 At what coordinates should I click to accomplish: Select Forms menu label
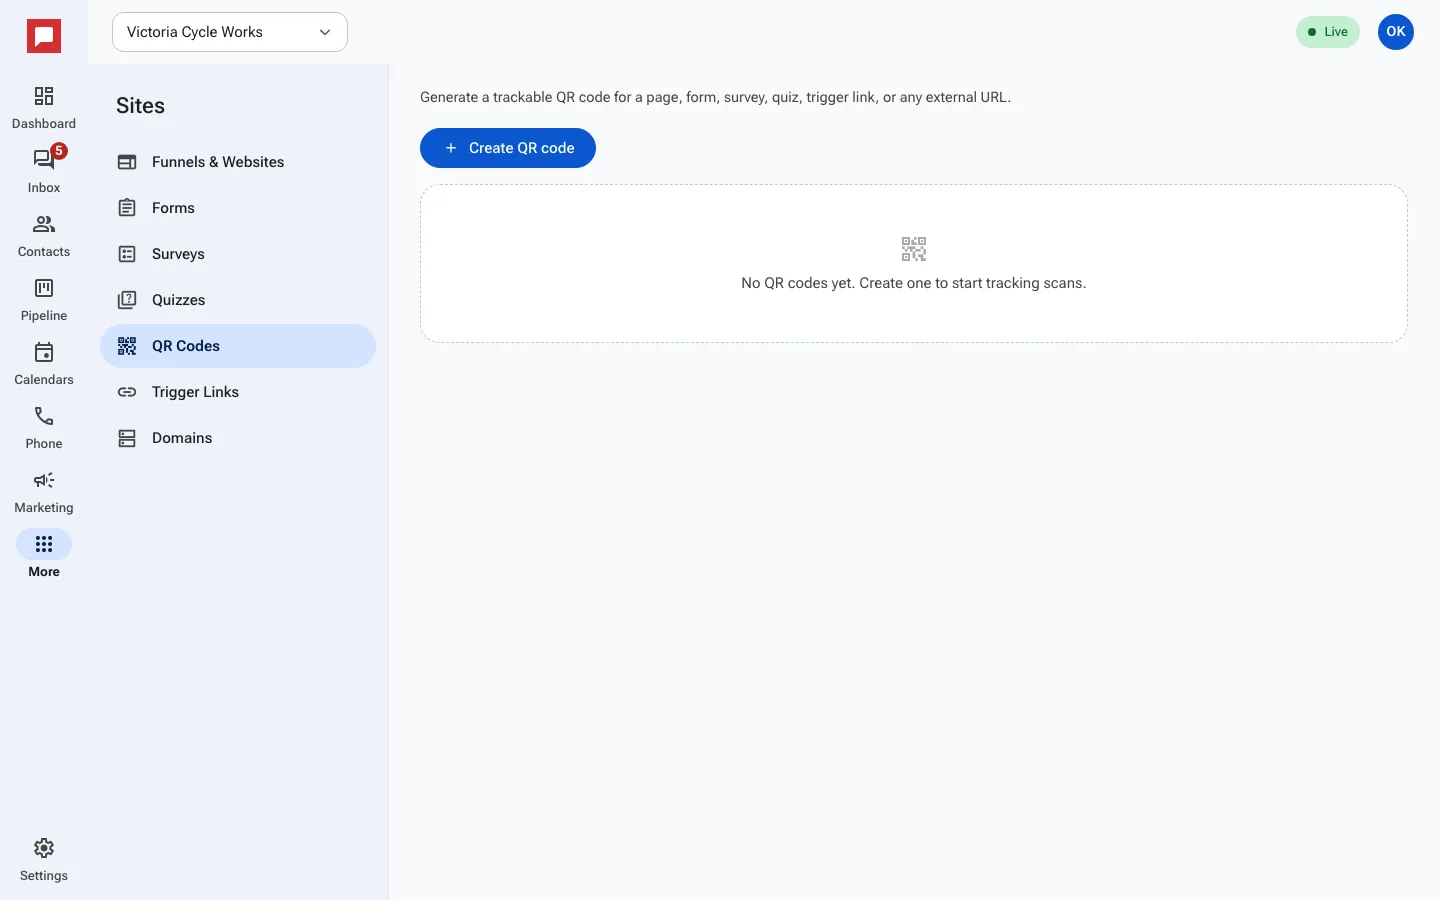[x=173, y=208]
